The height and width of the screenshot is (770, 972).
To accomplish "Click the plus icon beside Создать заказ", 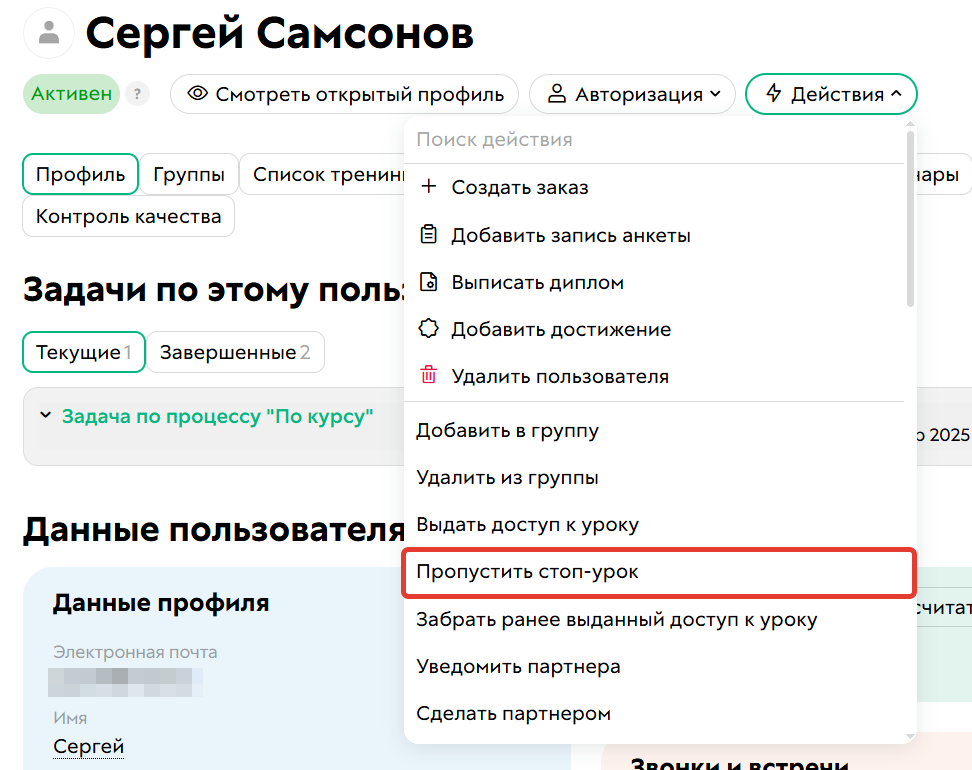I will tap(429, 186).
